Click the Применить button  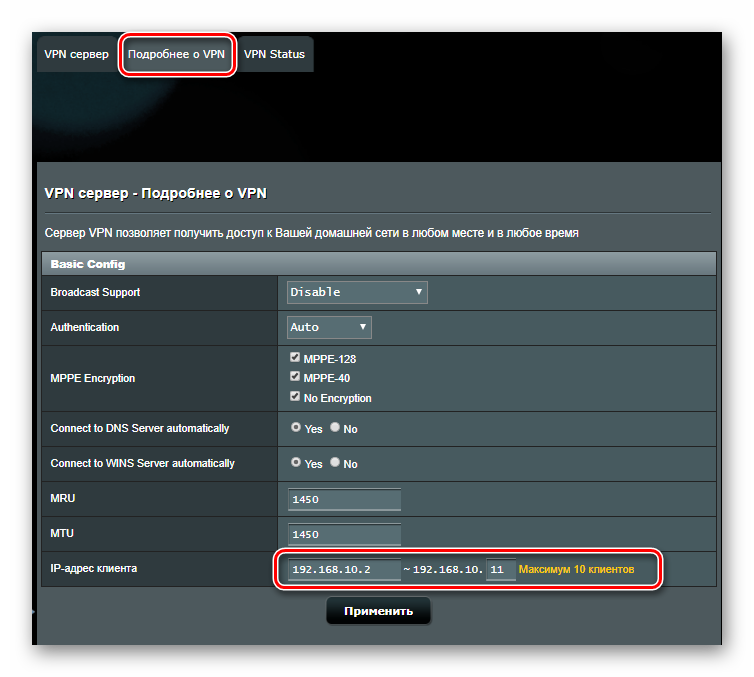[378, 611]
